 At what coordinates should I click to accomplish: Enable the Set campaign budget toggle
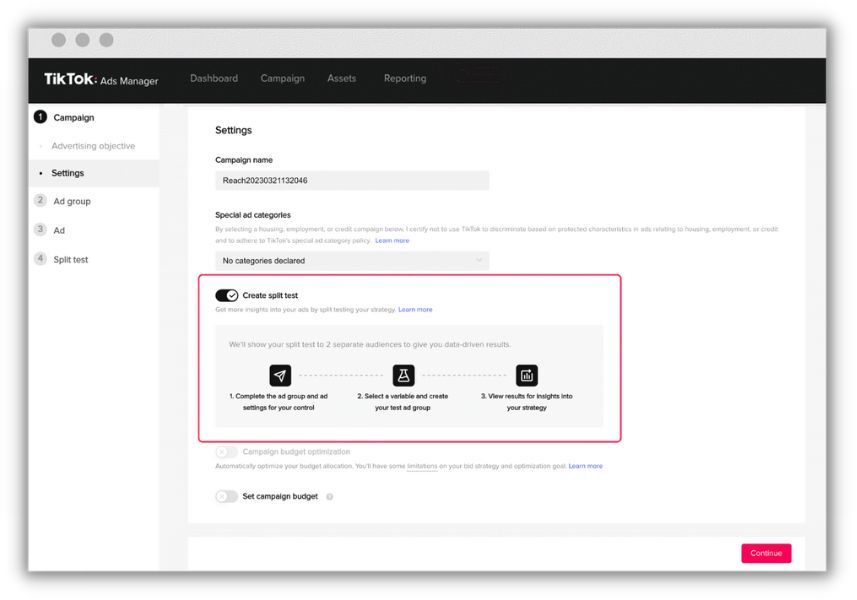pyautogui.click(x=227, y=497)
